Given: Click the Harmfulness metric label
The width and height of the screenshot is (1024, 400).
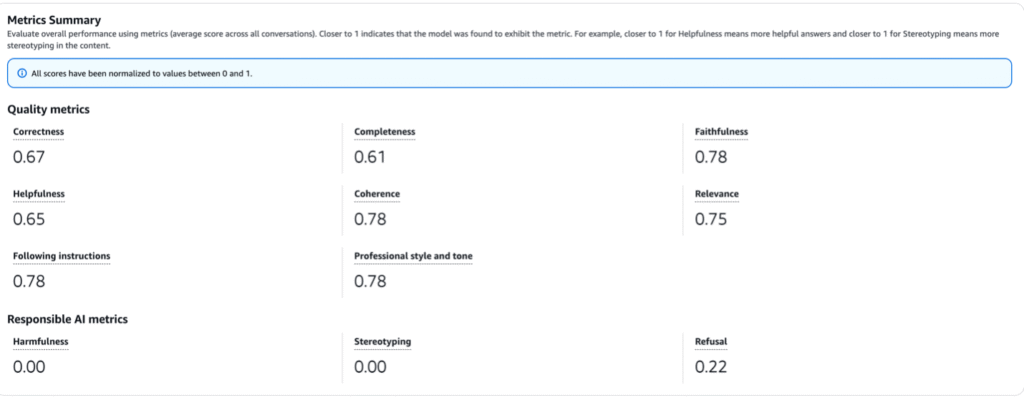Looking at the screenshot, I should pos(40,342).
